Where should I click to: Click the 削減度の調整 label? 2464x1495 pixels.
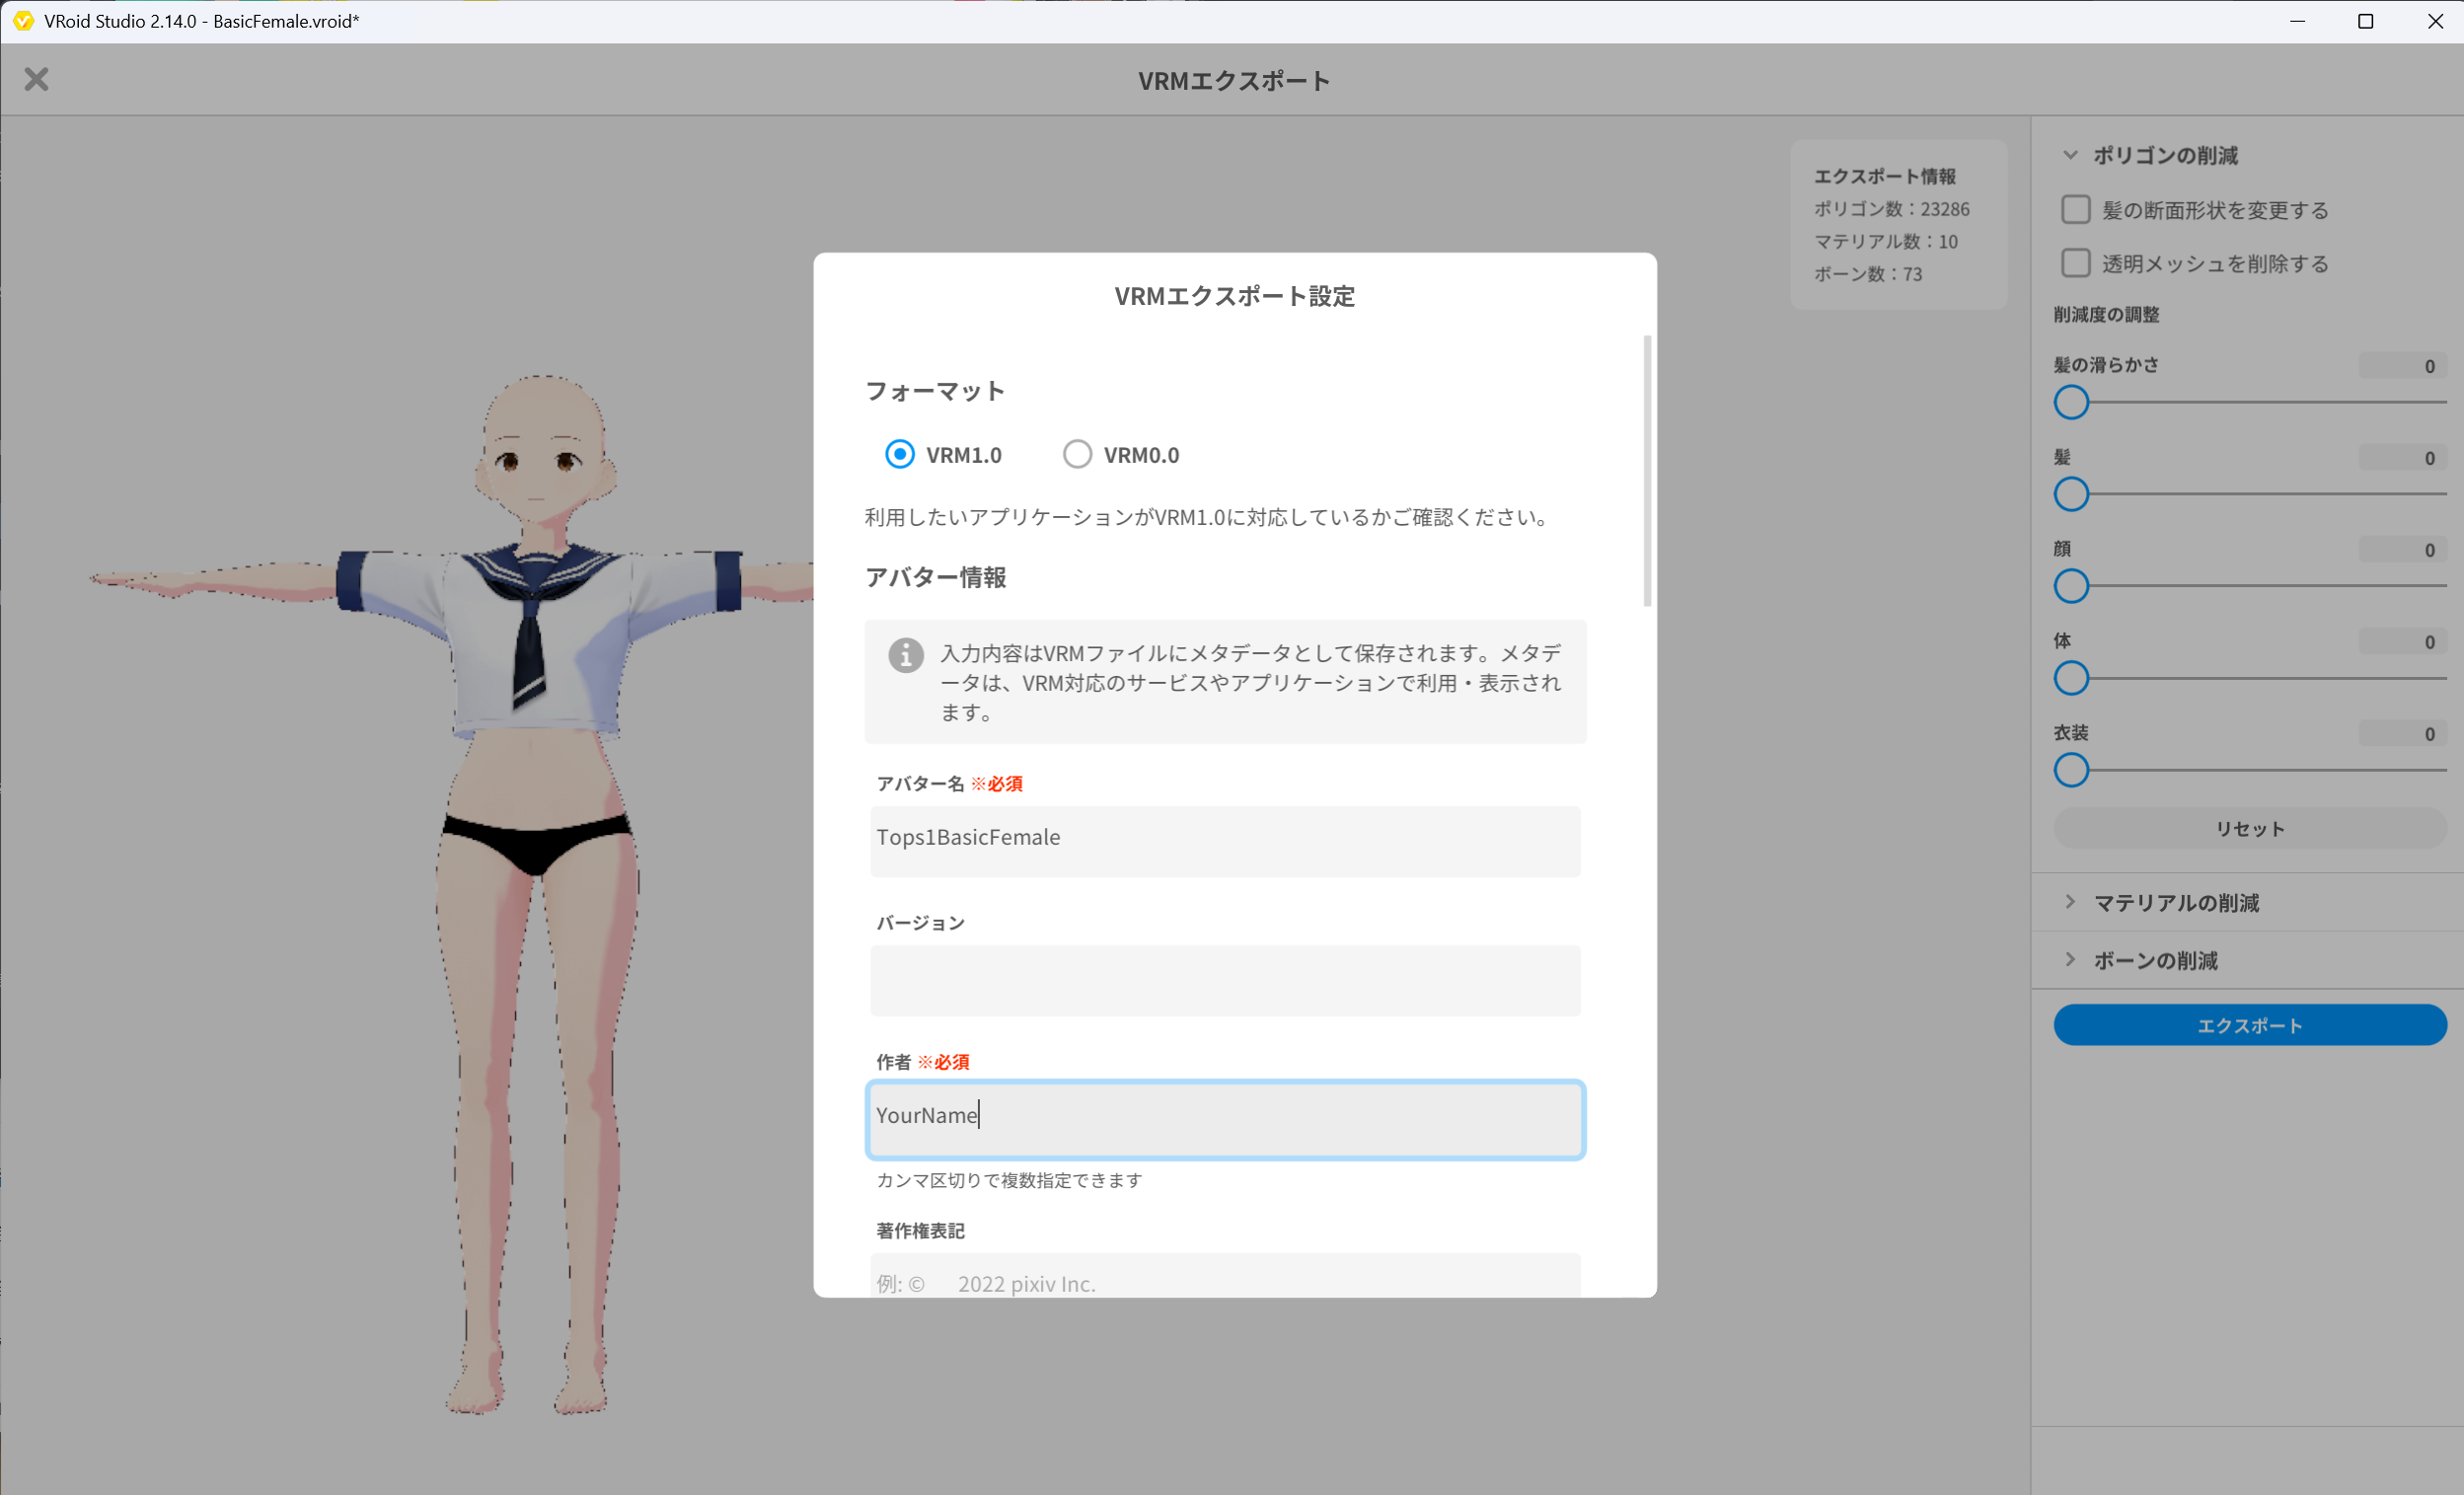pos(2106,315)
